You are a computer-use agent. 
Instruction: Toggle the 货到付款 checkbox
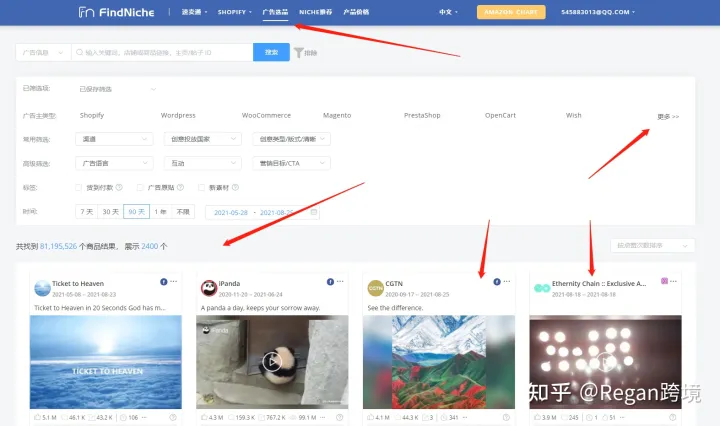80,187
